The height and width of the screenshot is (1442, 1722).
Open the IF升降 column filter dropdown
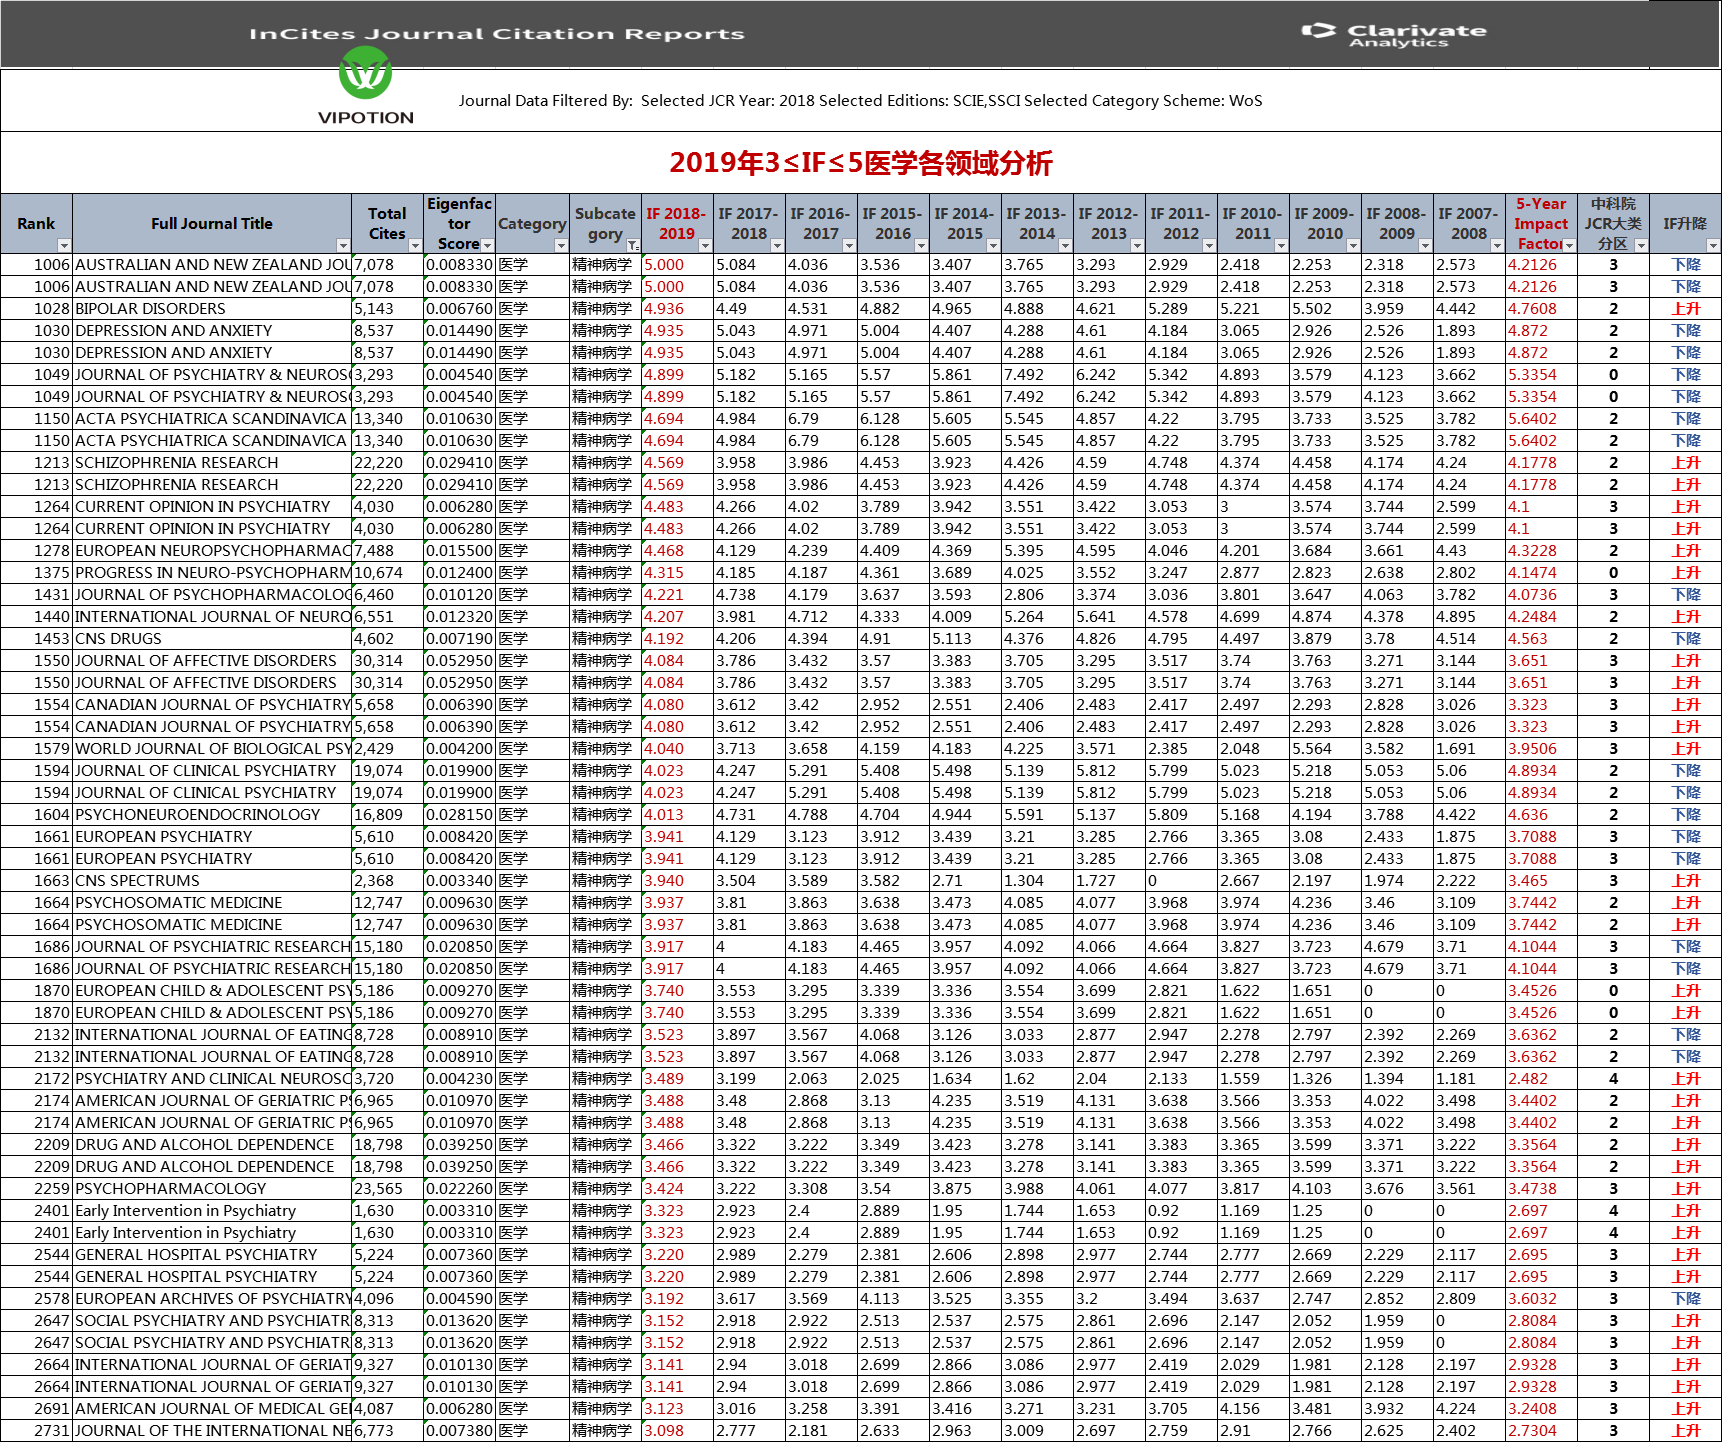pyautogui.click(x=1712, y=246)
